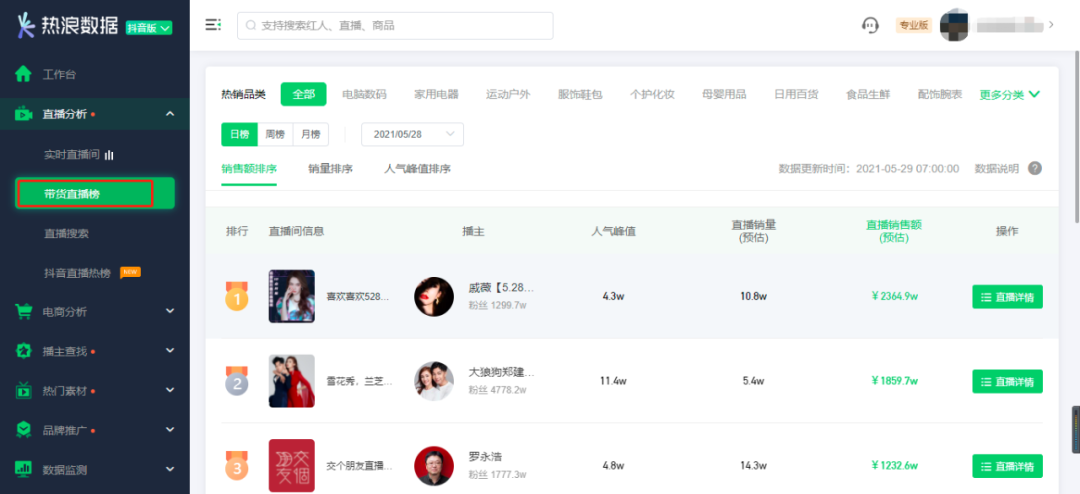1080x494 pixels.
Task: Click the 大狼狗郑建 streamer avatar
Action: [434, 381]
